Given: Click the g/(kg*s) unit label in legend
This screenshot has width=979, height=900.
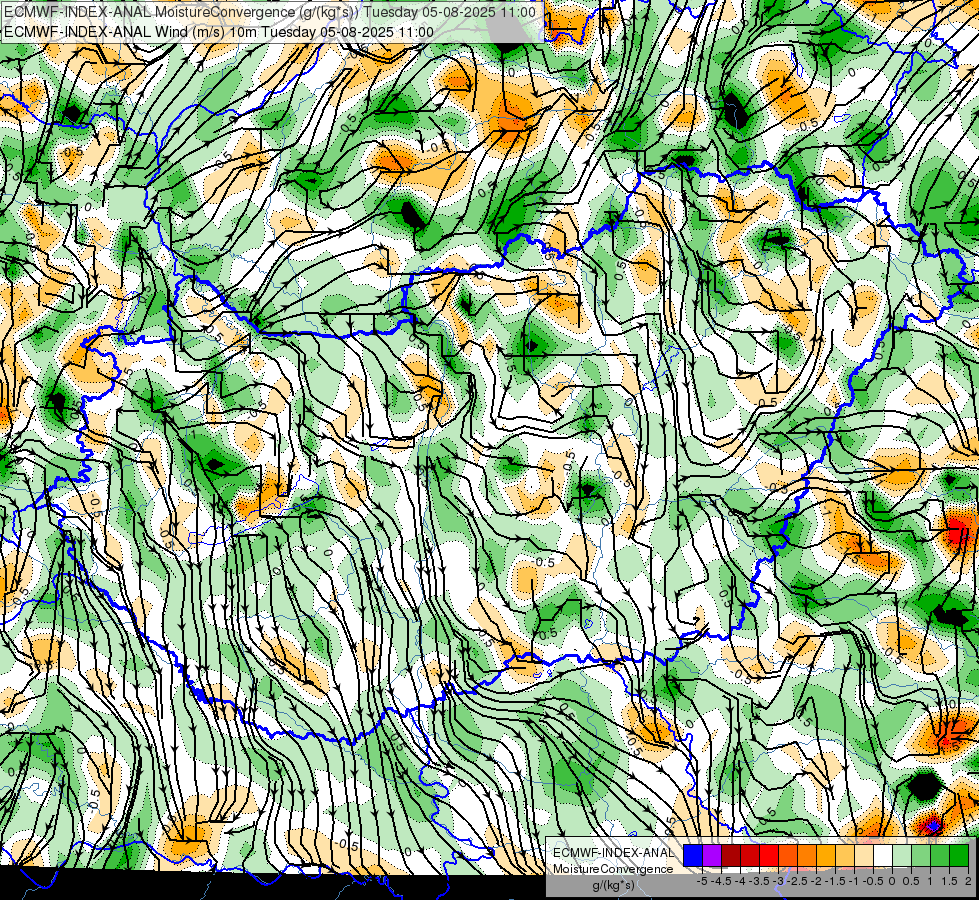Looking at the screenshot, I should (x=613, y=886).
